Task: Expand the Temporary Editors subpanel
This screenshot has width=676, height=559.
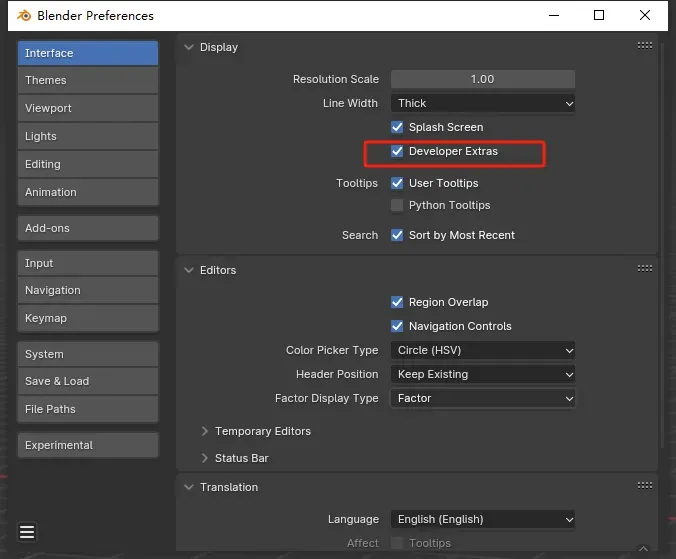Action: [205, 431]
